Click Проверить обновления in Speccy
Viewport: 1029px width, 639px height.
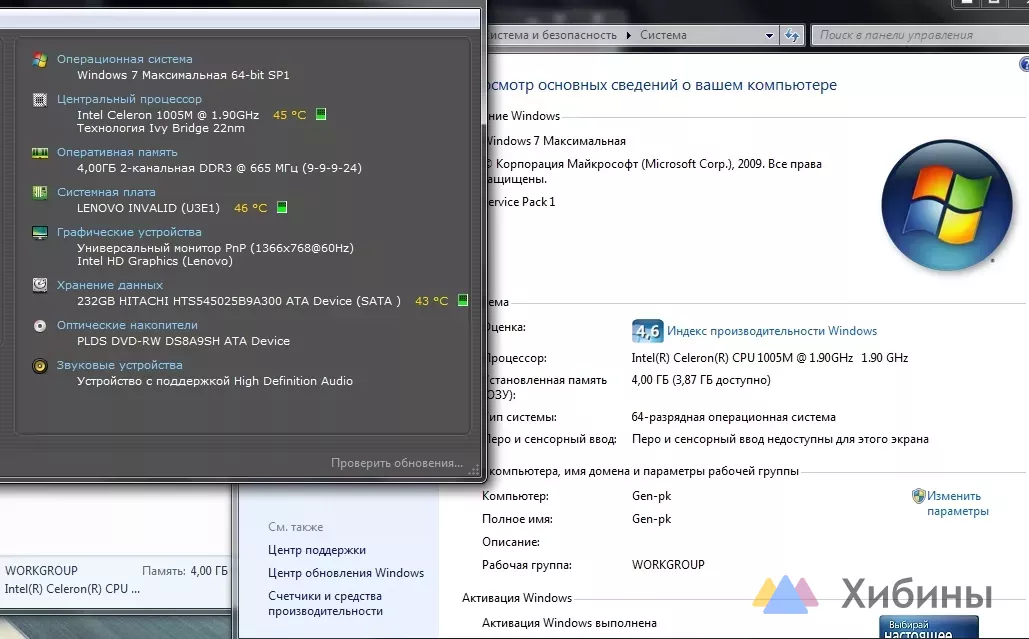coord(396,463)
